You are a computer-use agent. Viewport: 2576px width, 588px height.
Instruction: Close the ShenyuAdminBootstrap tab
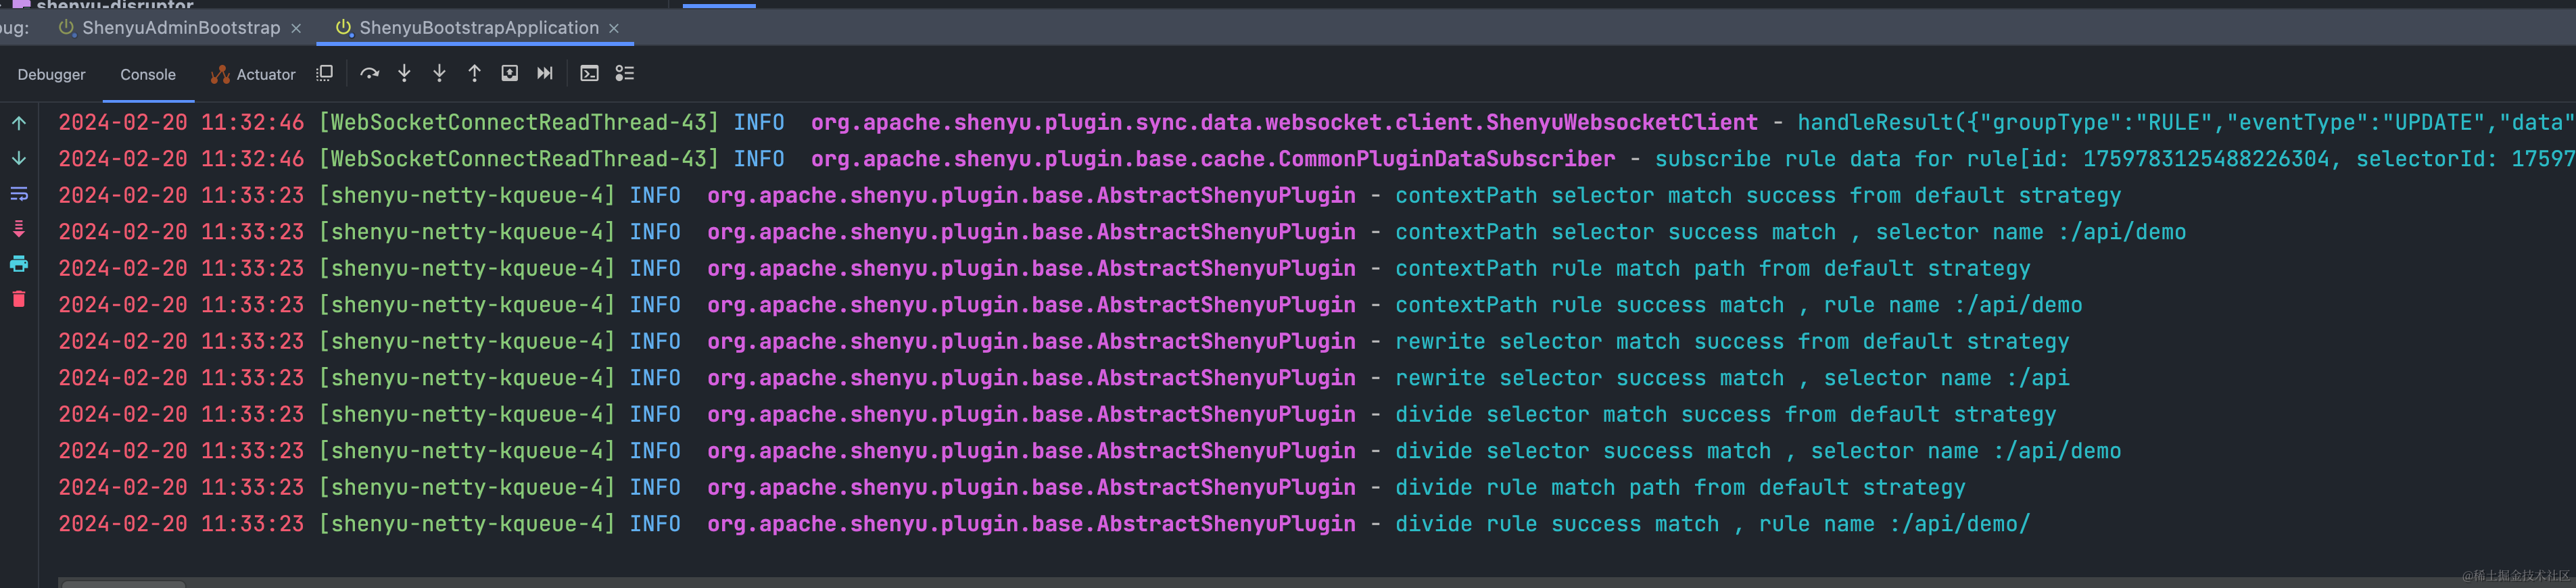pos(296,29)
